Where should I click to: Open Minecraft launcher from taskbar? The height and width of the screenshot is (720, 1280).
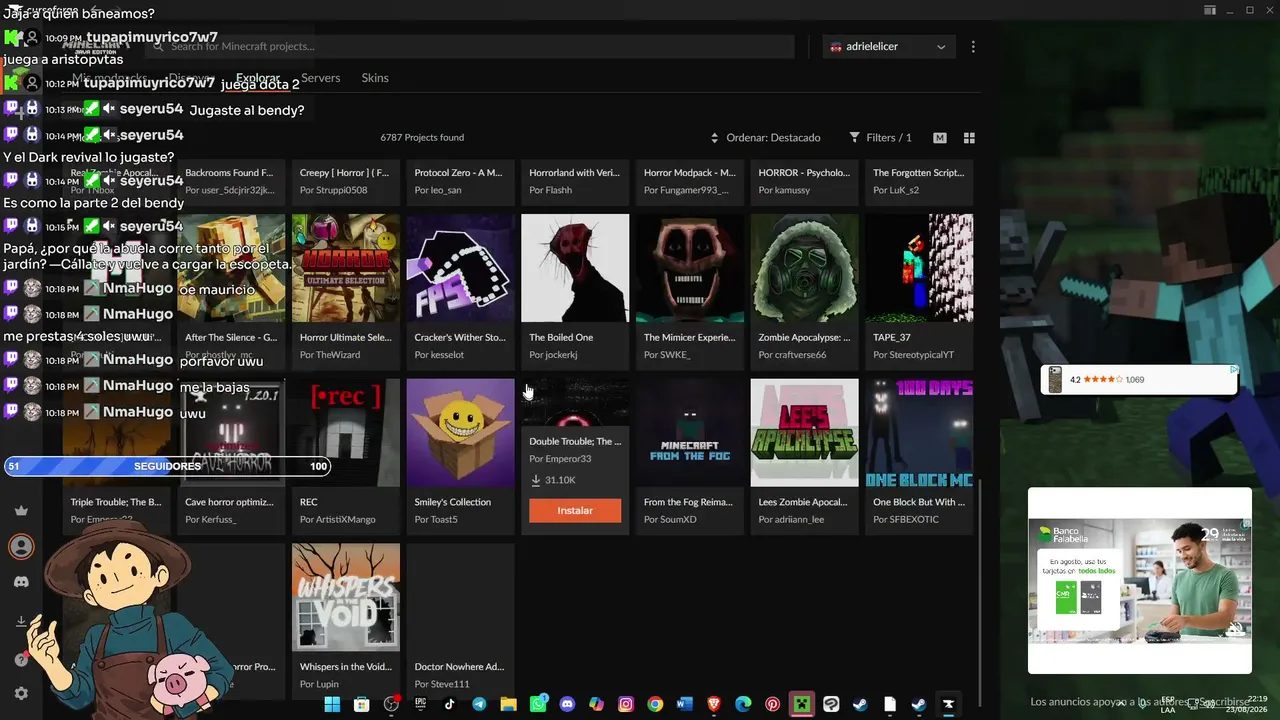[802, 705]
